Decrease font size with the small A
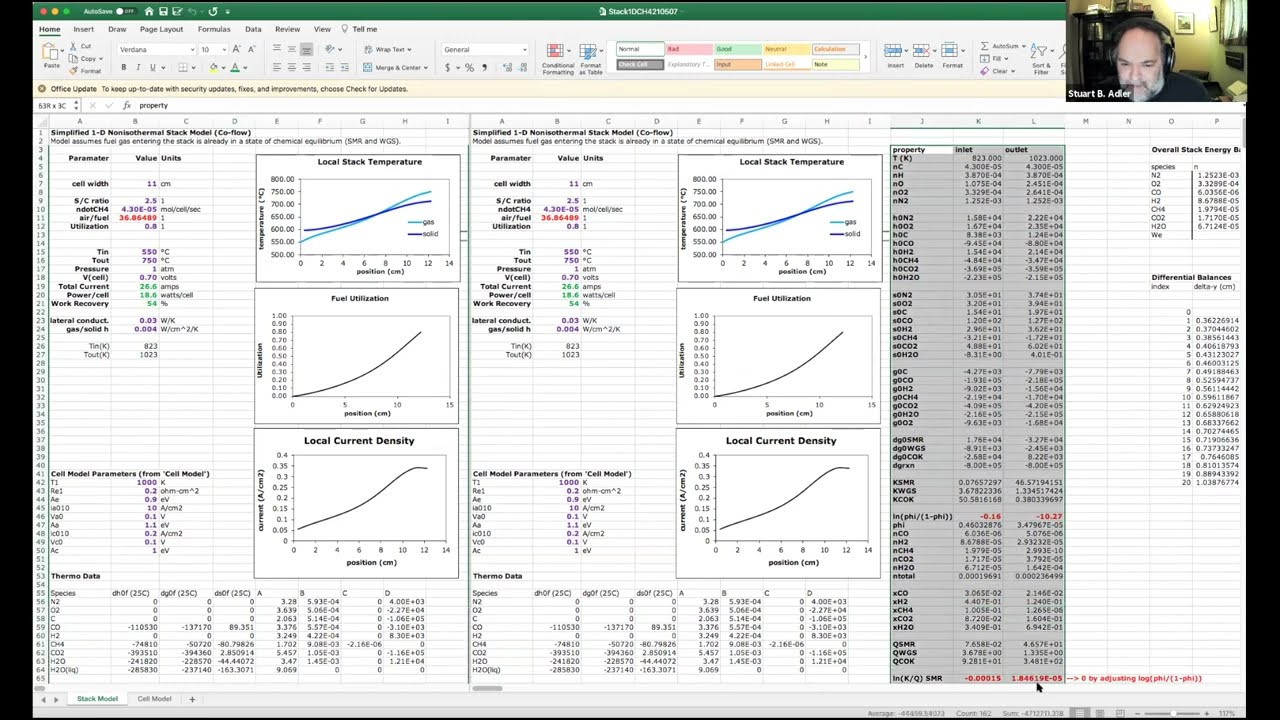1280x720 pixels. click(250, 49)
